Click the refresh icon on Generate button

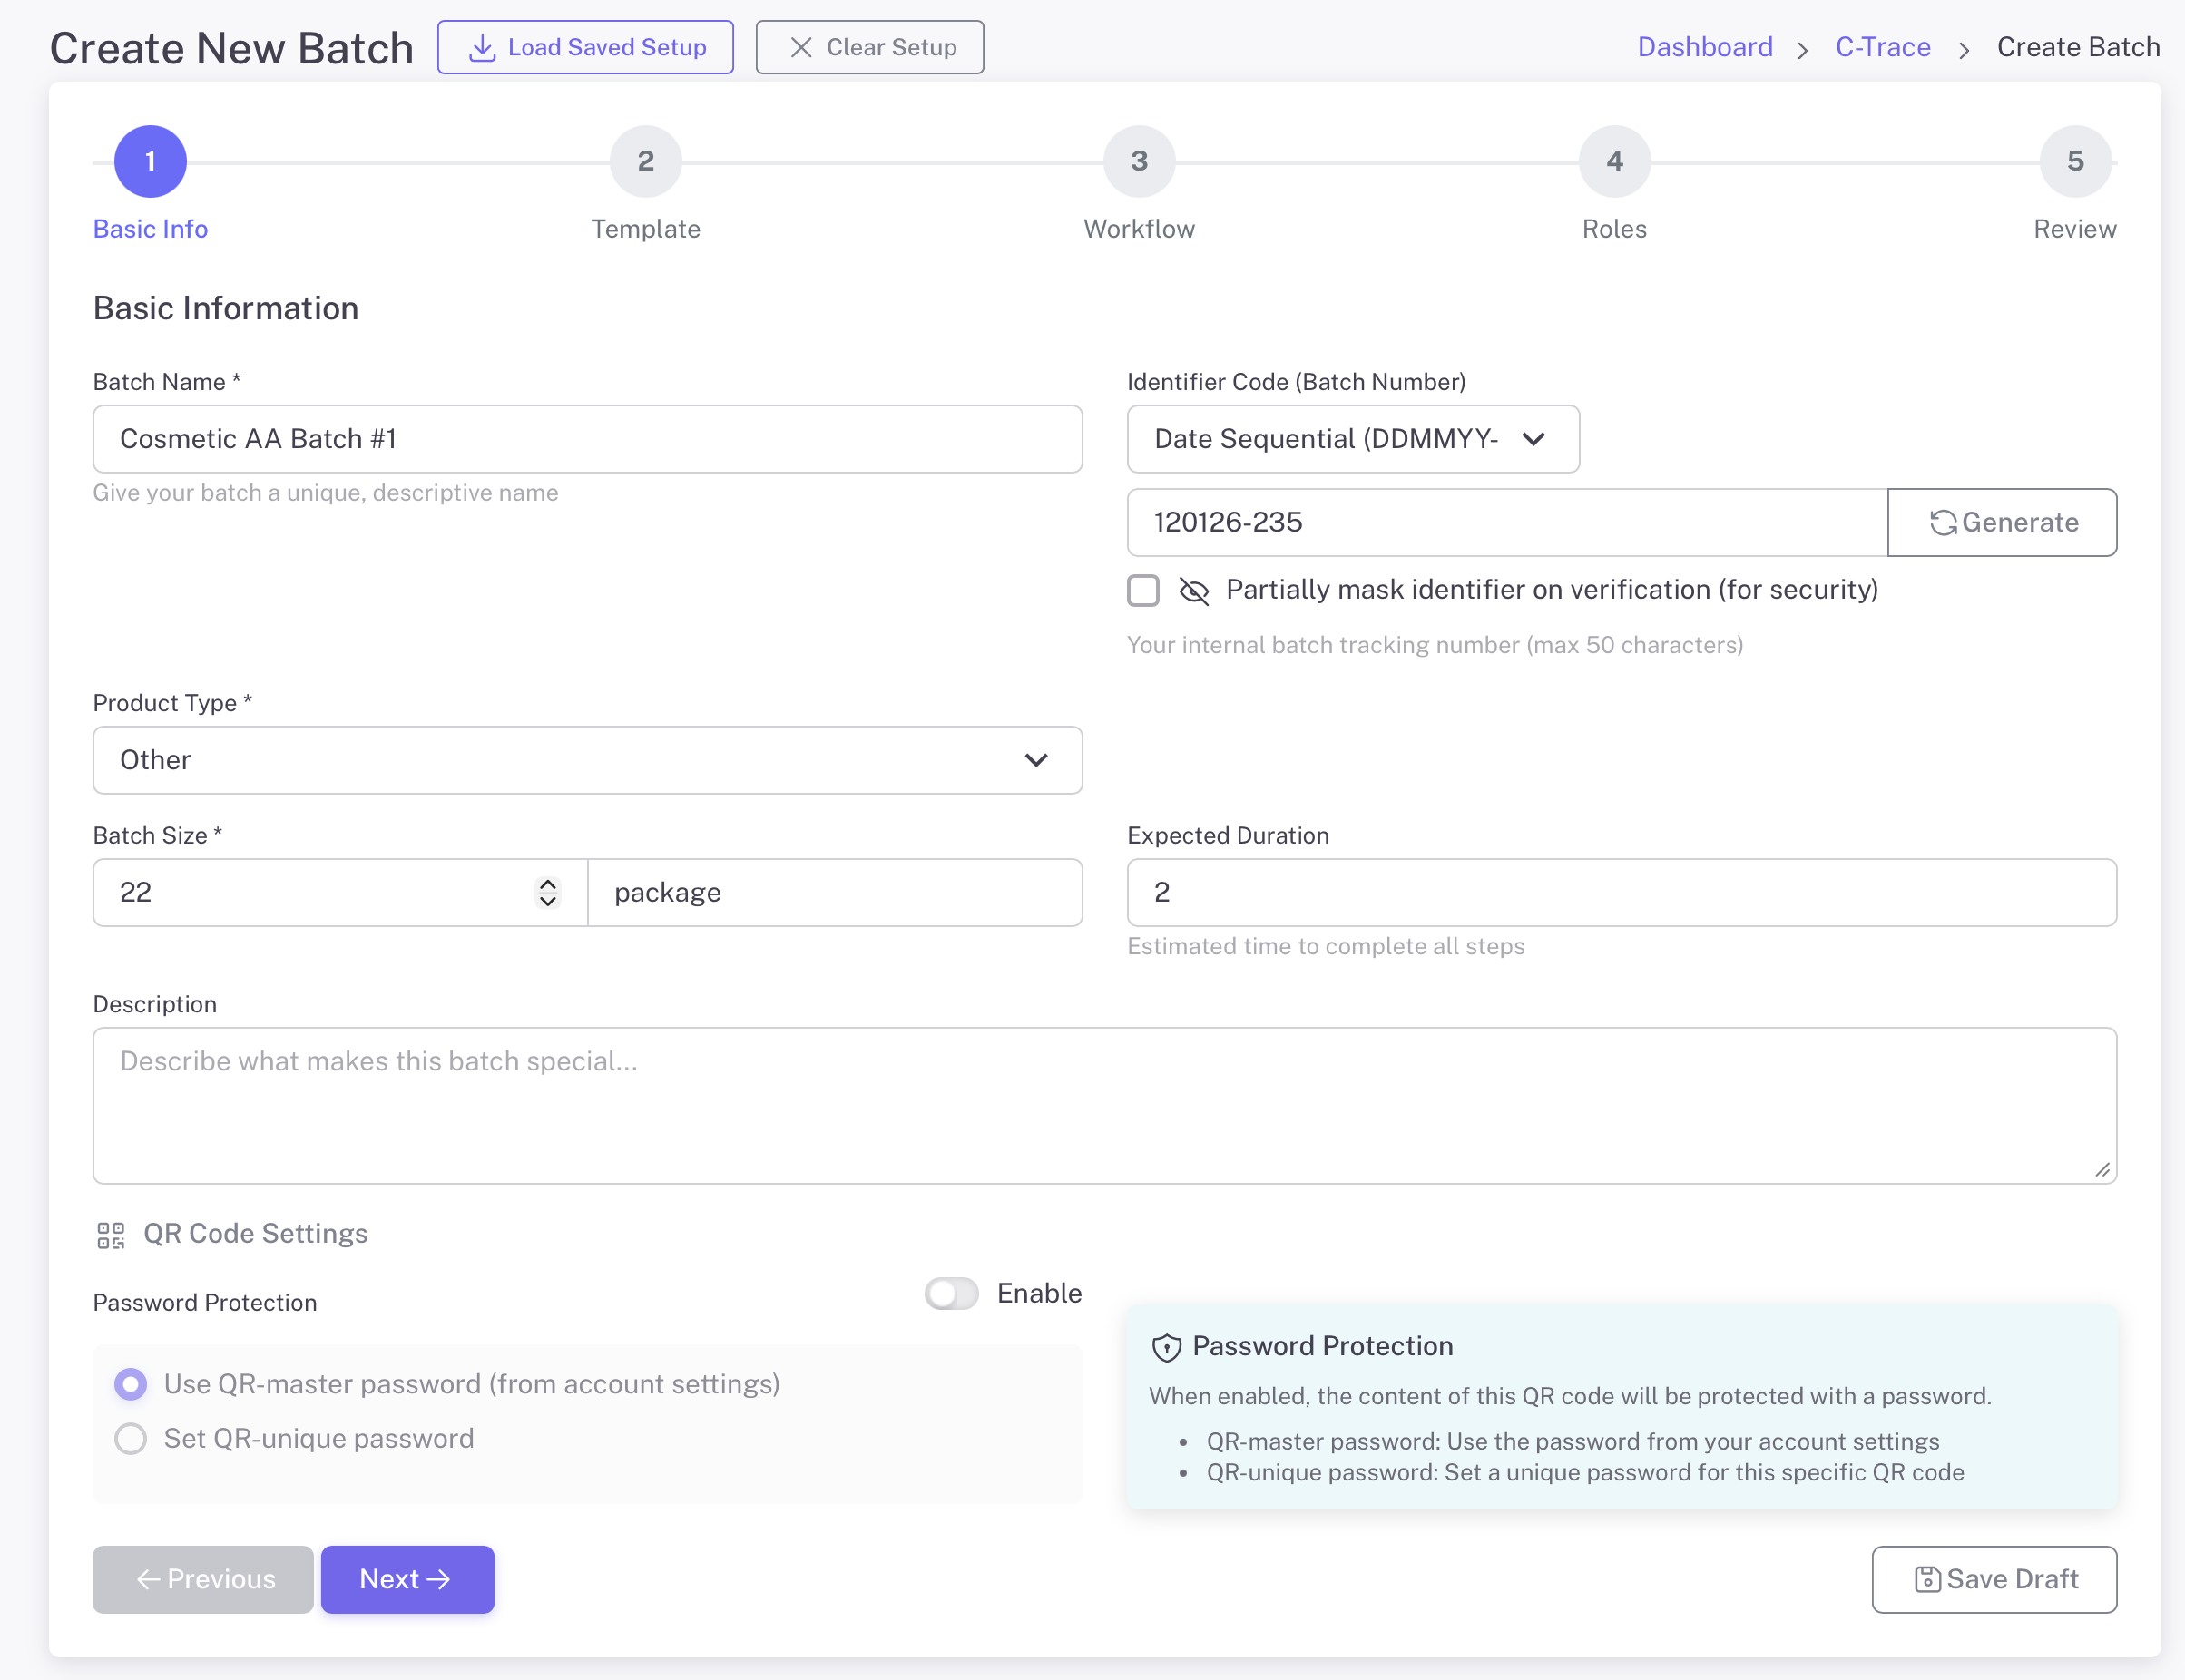(x=1942, y=522)
